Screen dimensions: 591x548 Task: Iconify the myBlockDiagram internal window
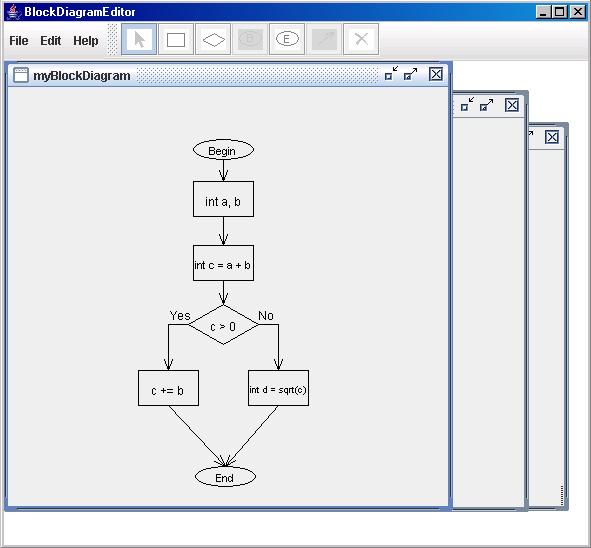[391, 73]
